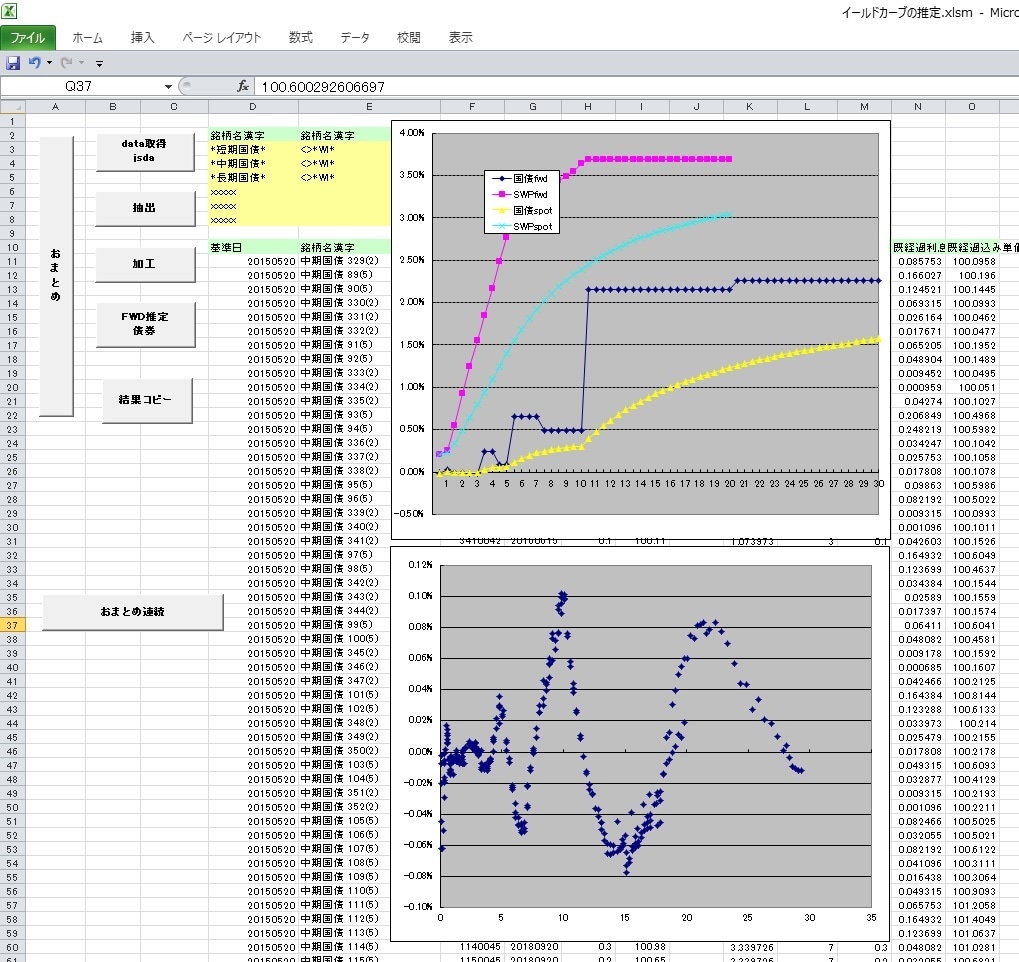Save the workbook with the floppy disk icon
The image size is (1019, 962).
pos(13,63)
